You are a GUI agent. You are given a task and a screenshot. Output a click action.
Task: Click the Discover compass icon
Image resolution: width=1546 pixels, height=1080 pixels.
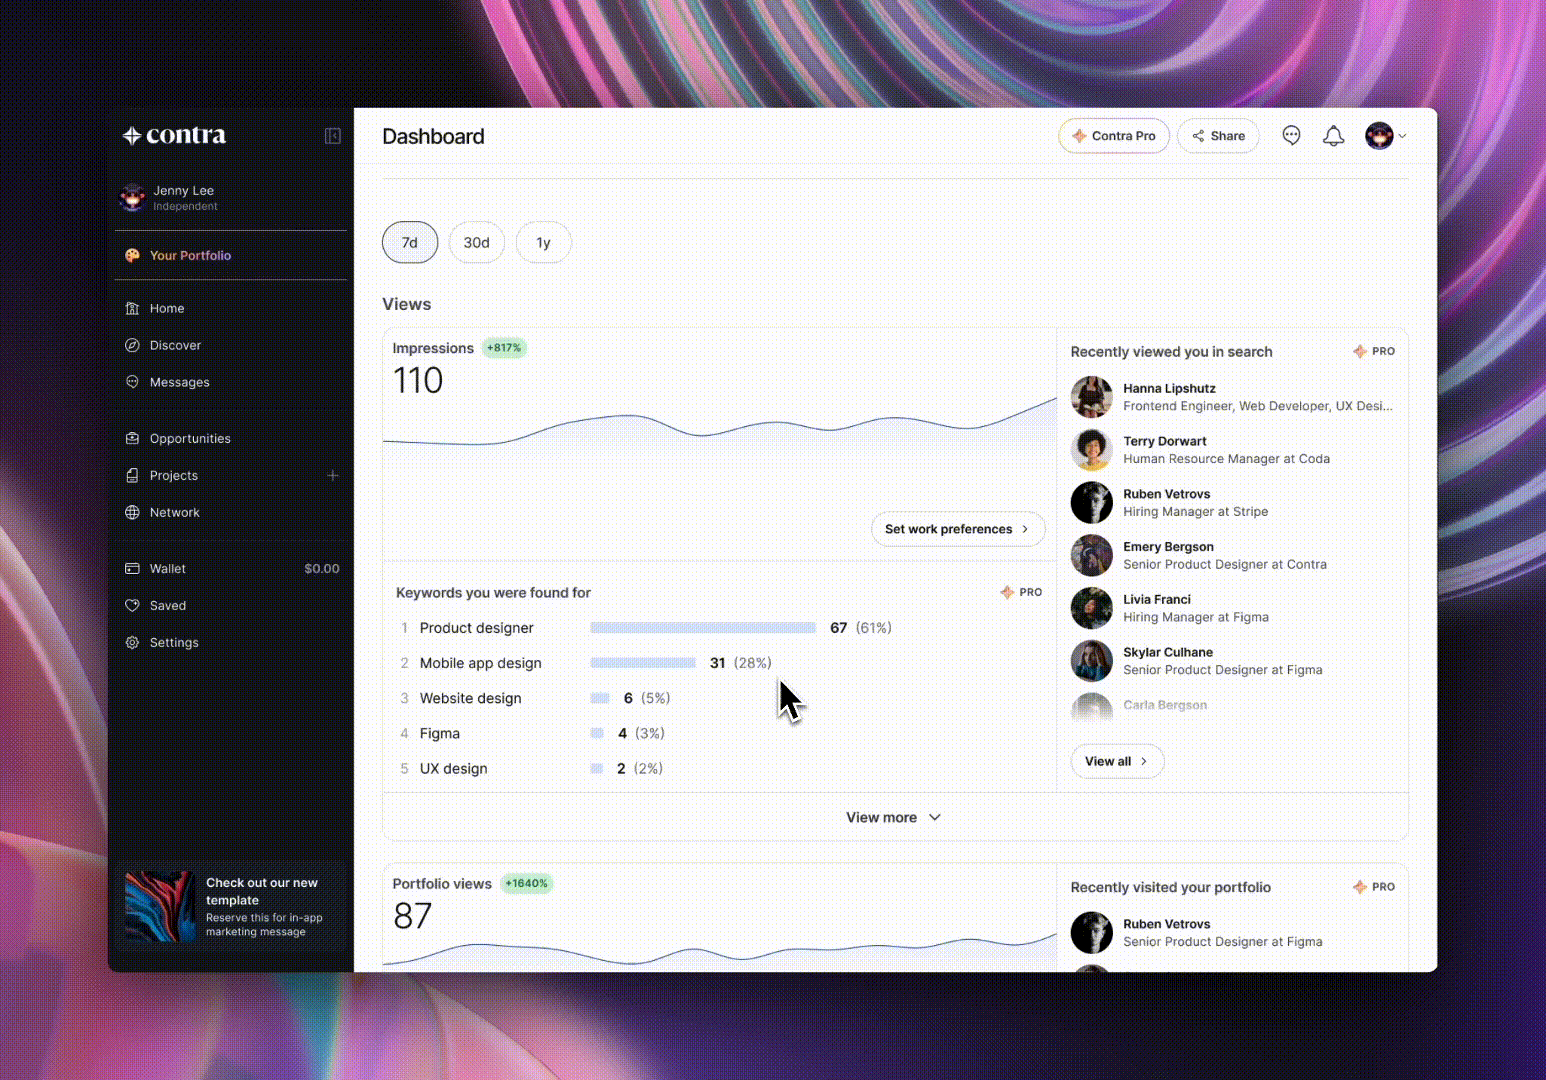[132, 346]
